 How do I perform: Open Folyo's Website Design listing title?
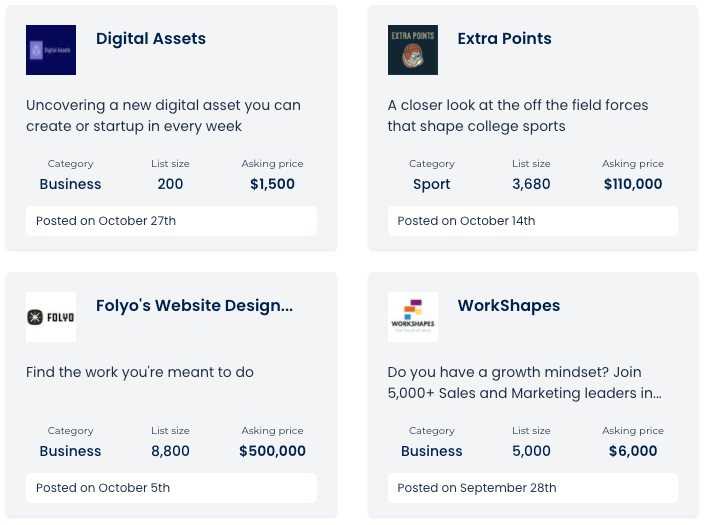point(194,306)
